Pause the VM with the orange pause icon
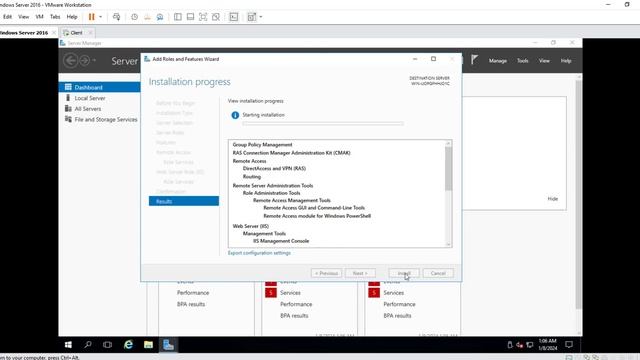The image size is (640, 360). click(91, 17)
